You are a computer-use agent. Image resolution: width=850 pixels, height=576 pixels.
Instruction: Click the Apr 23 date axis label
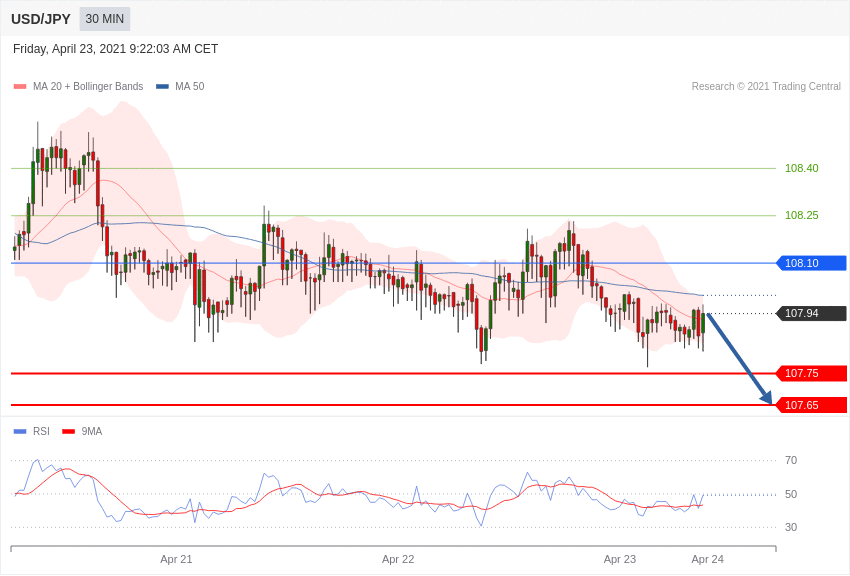coord(620,559)
